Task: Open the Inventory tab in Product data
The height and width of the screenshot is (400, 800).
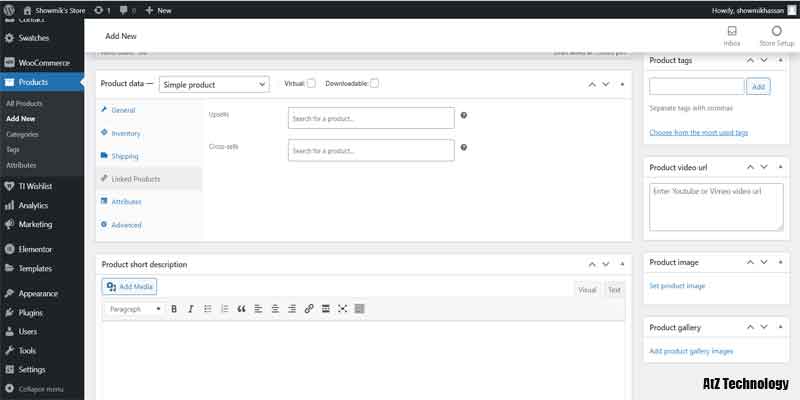Action: click(126, 133)
